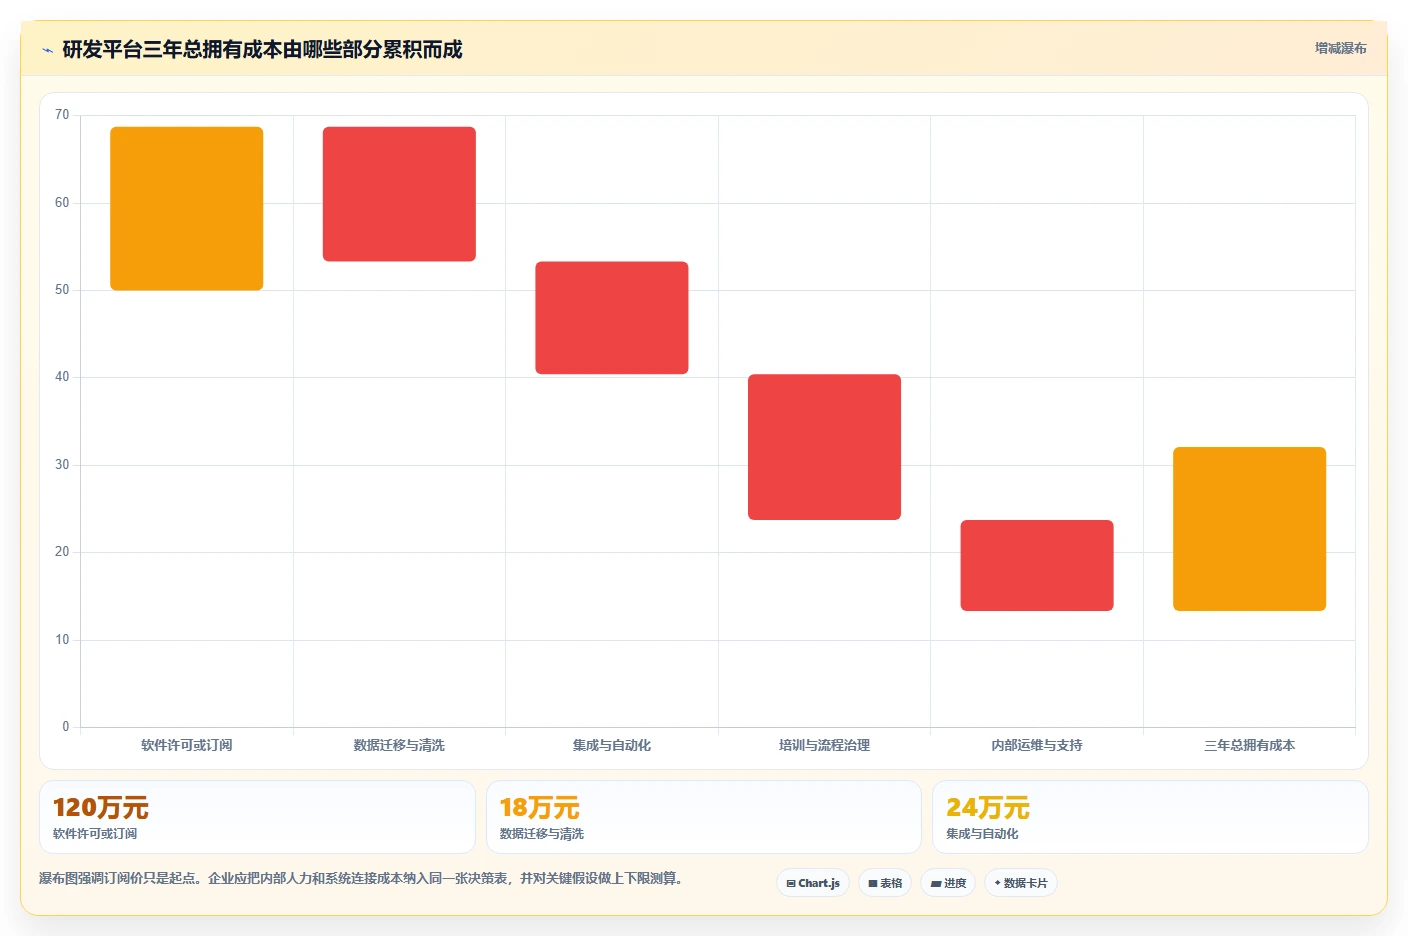Select the 数据卡片 chip
The height and width of the screenshot is (936, 1408).
tap(1021, 883)
